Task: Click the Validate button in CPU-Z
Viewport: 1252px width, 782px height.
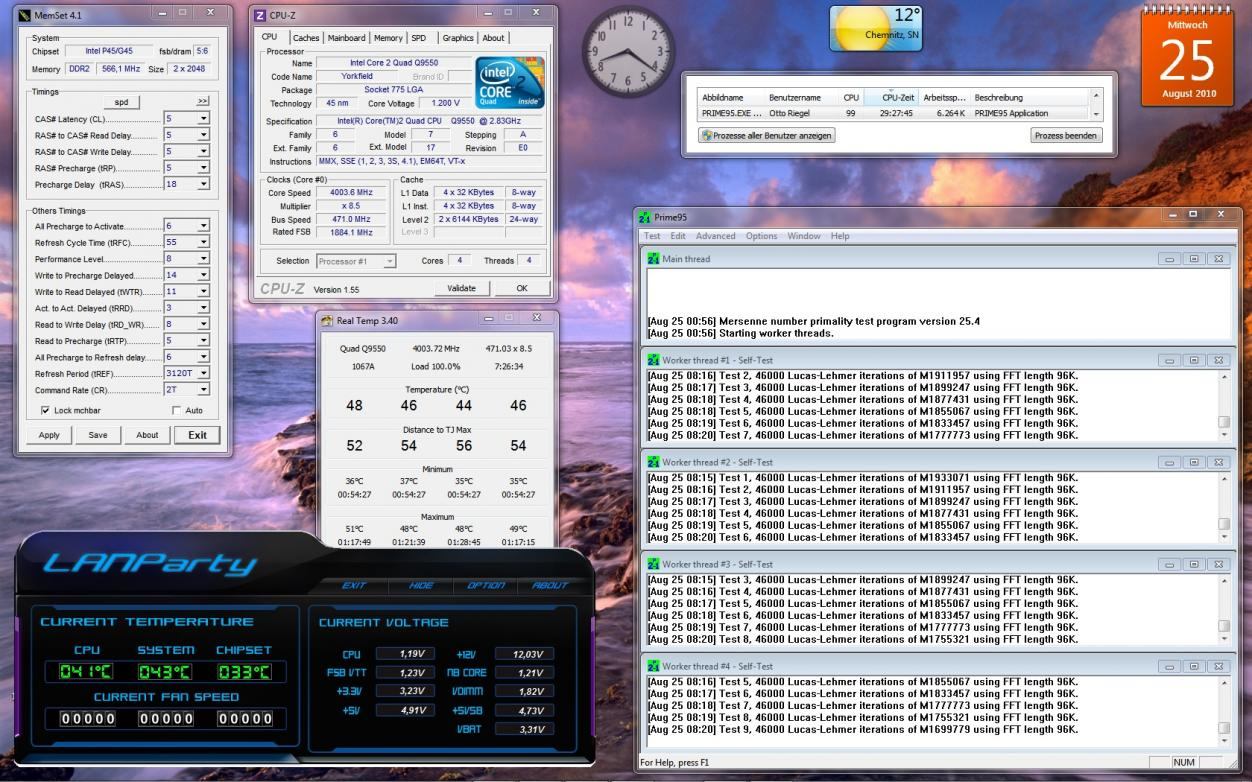Action: (x=462, y=288)
